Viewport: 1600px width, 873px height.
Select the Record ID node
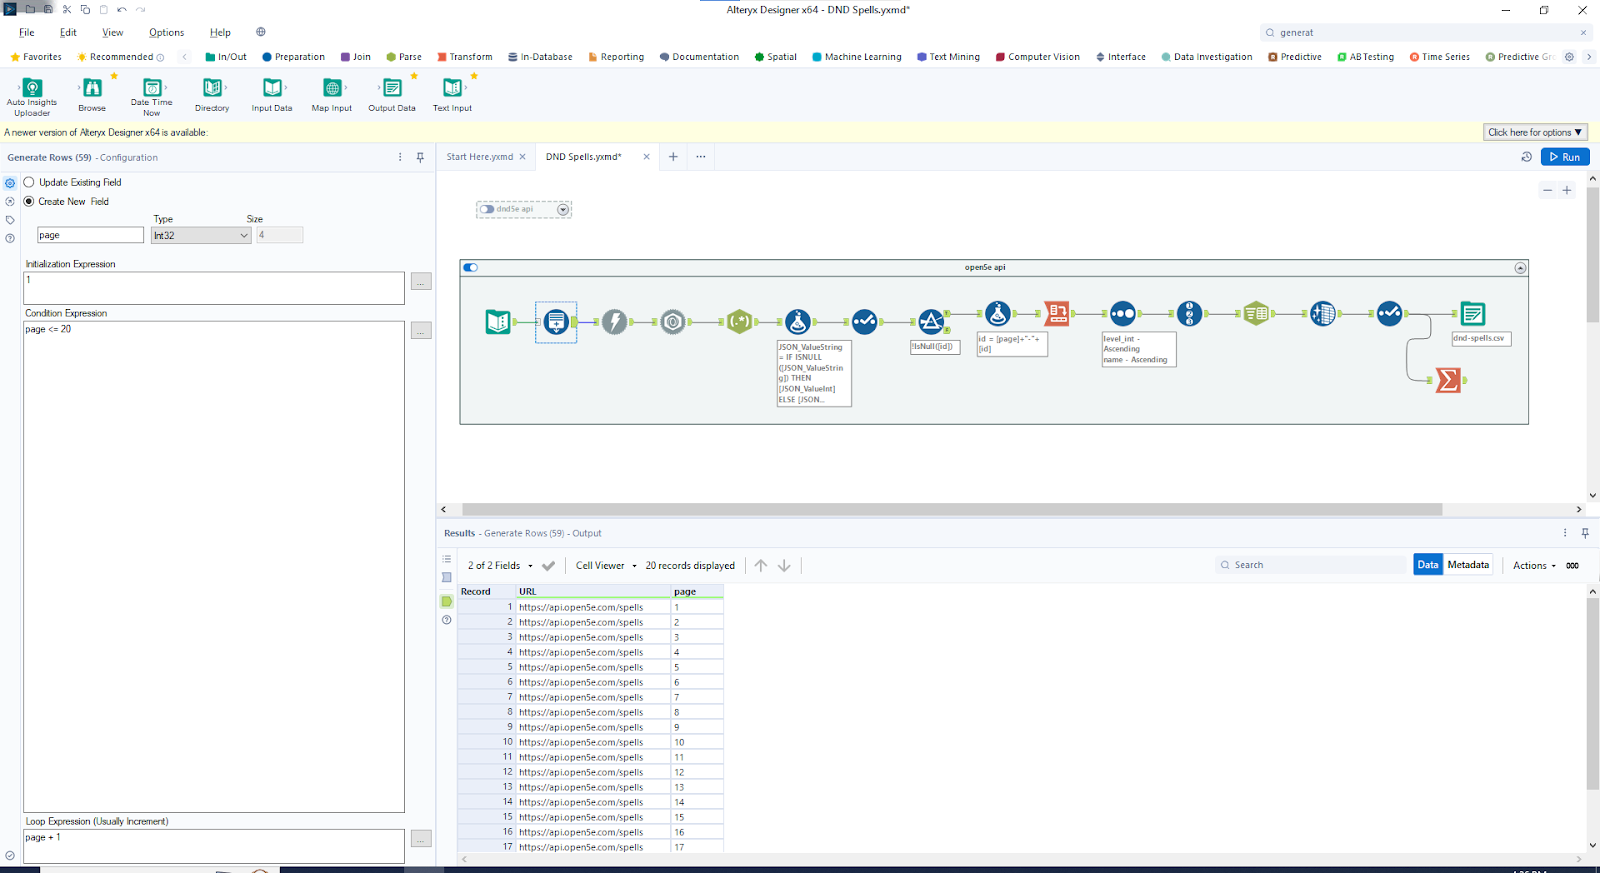pyautogui.click(x=1189, y=313)
